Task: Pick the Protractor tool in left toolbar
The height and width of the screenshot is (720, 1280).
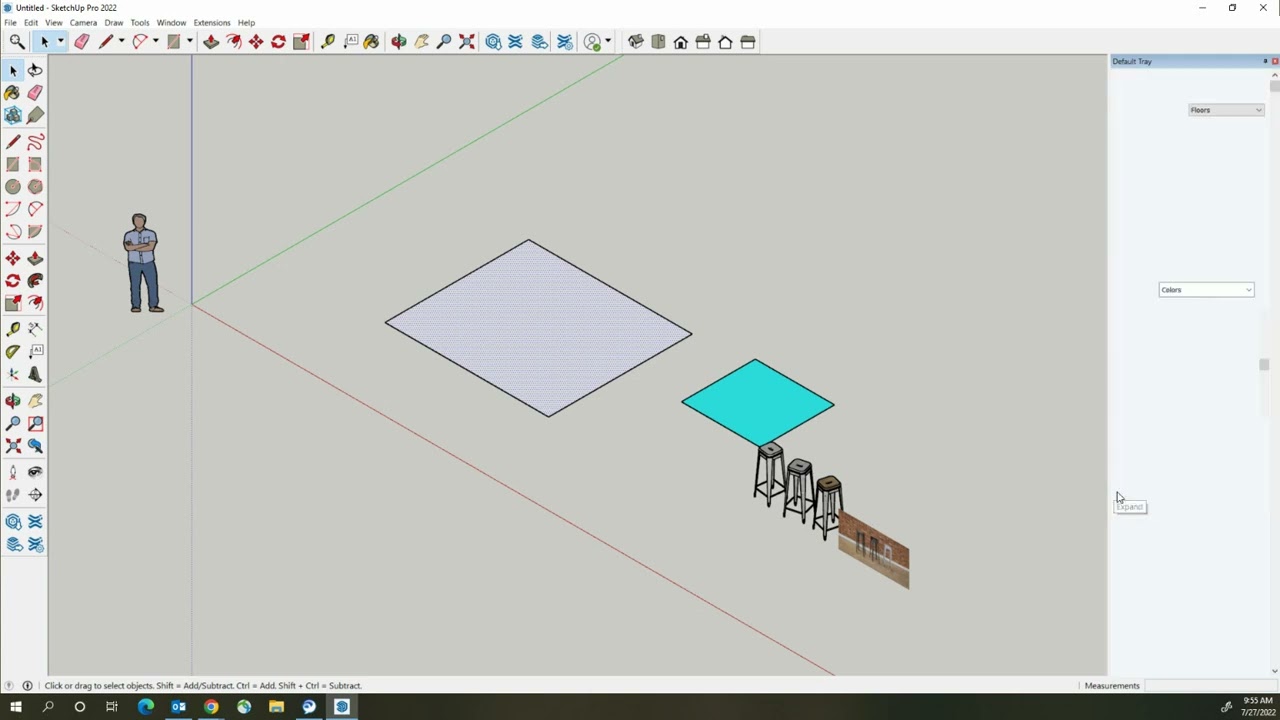Action: [x=13, y=351]
